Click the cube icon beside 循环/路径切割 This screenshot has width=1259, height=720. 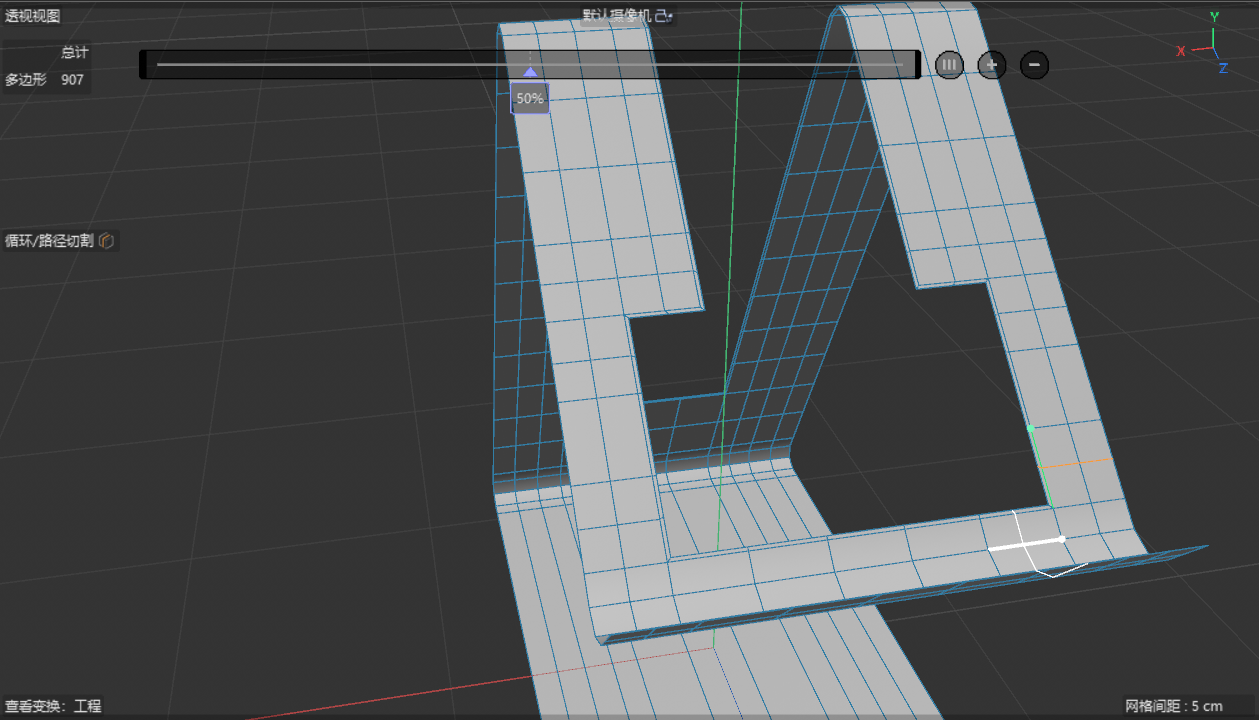pyautogui.click(x=106, y=241)
